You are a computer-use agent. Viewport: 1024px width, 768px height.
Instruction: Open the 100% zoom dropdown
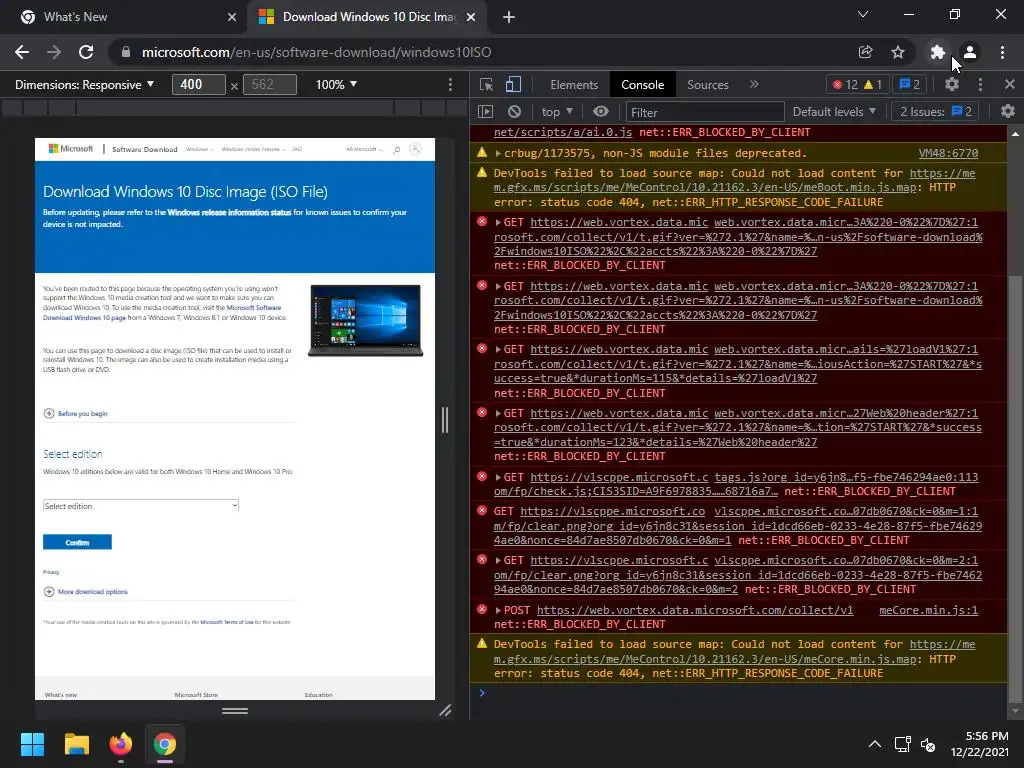click(336, 84)
